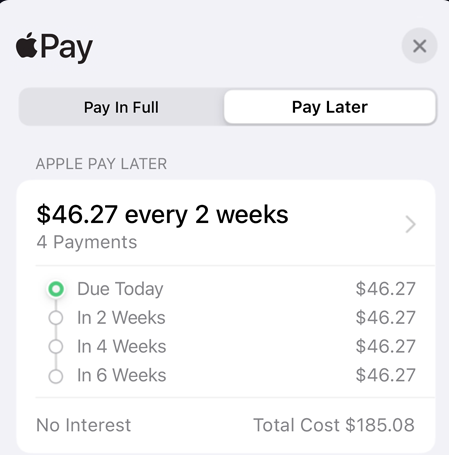Click the In 4 Weeks label
Viewport: 449px width, 455px height.
tap(121, 346)
